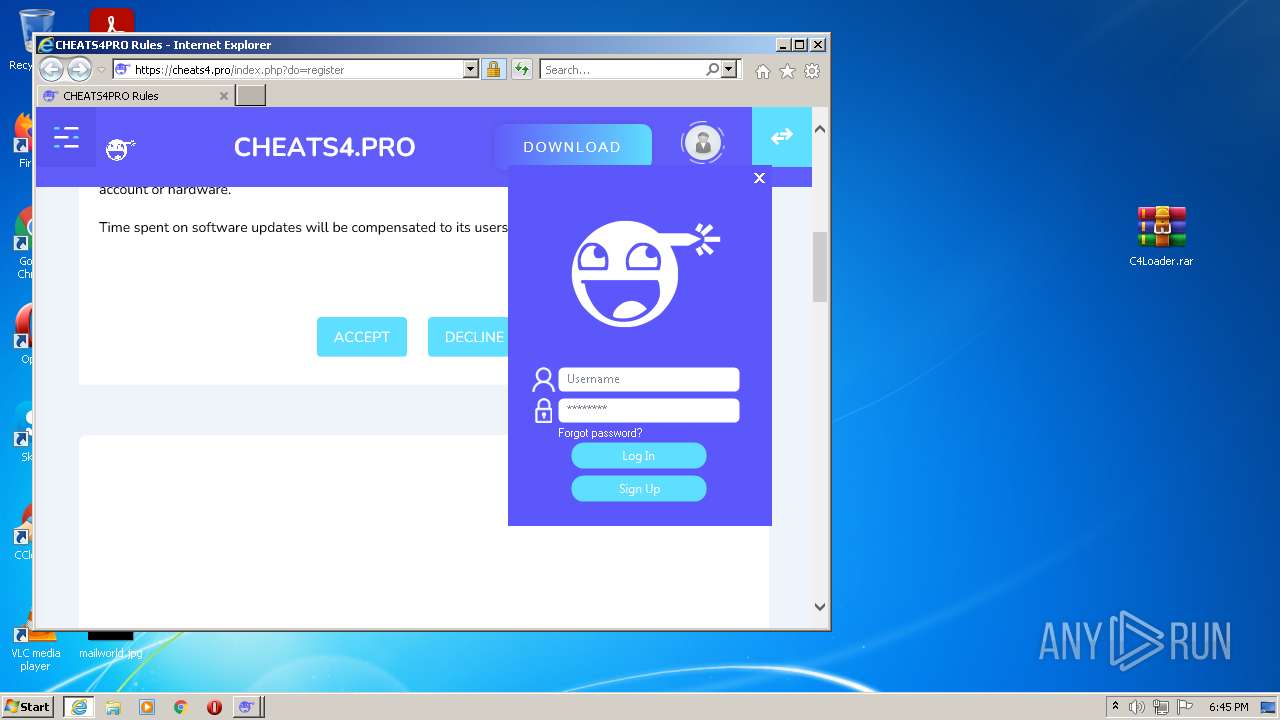Select the CHEATS4PRO Rules tab
Screen dimensions: 1280x720
pyautogui.click(x=135, y=96)
